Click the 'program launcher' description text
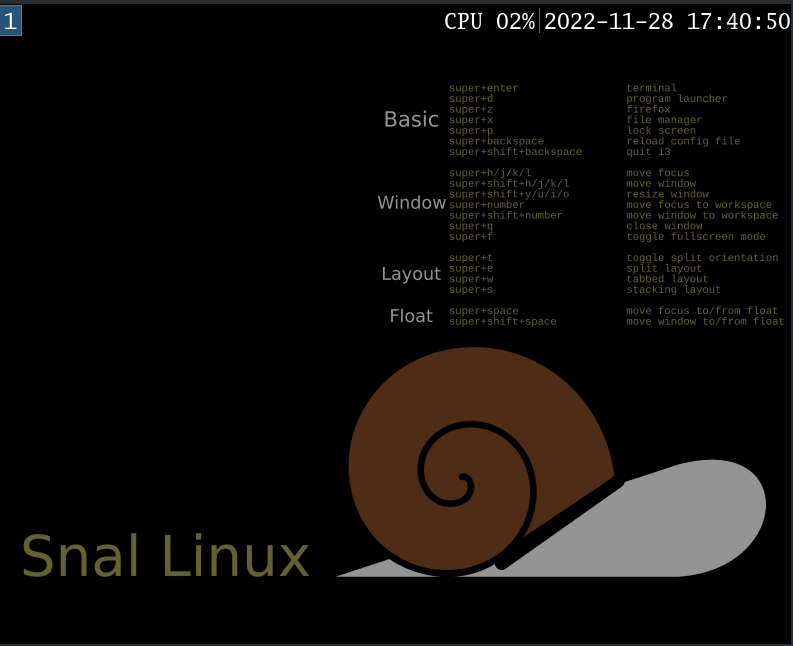793x646 pixels. tap(676, 99)
